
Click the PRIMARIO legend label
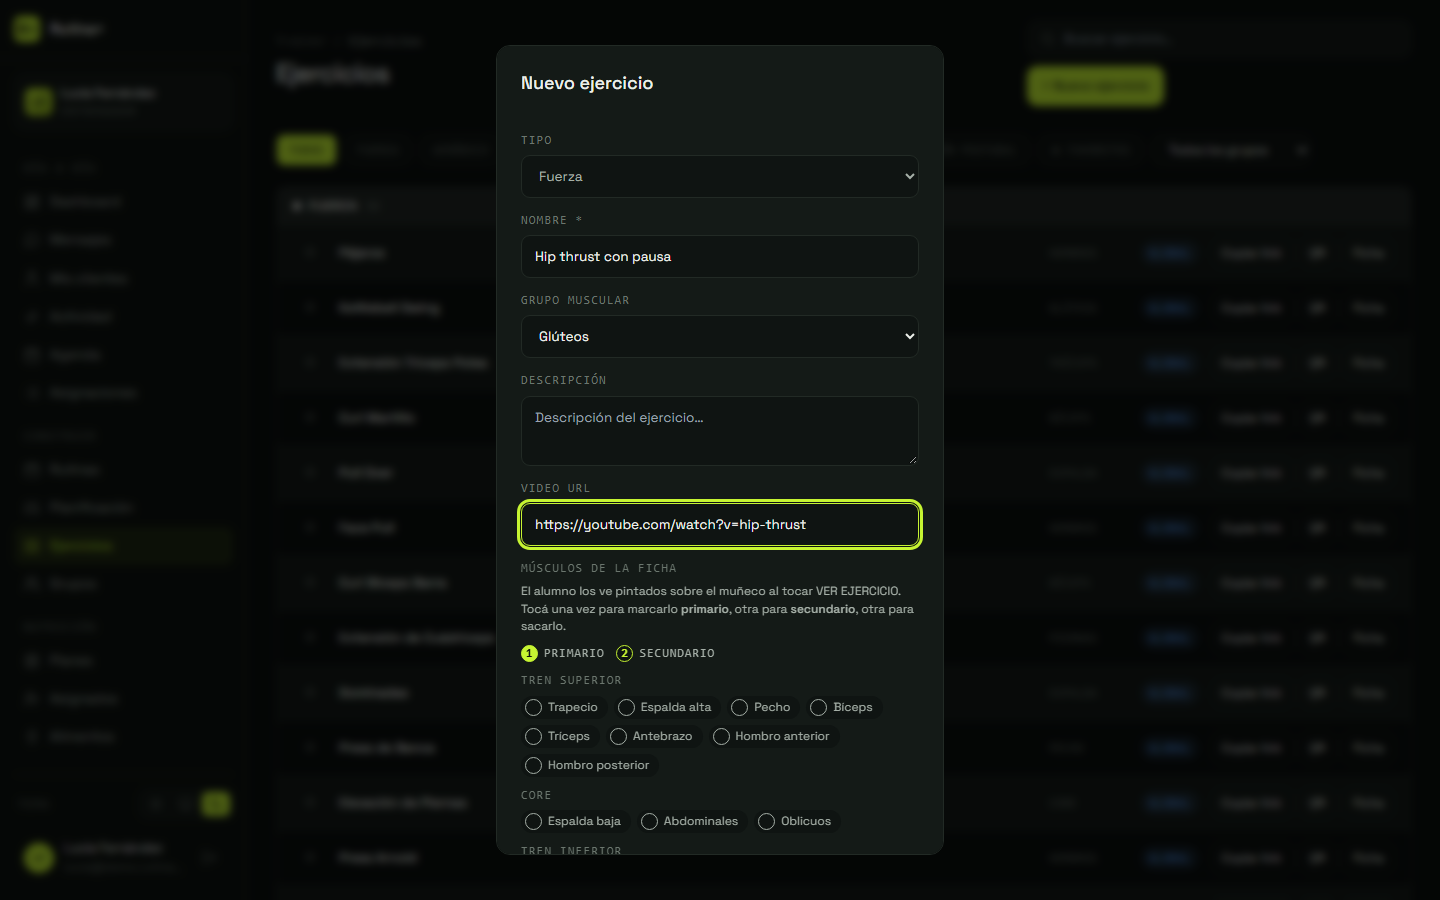(x=574, y=653)
